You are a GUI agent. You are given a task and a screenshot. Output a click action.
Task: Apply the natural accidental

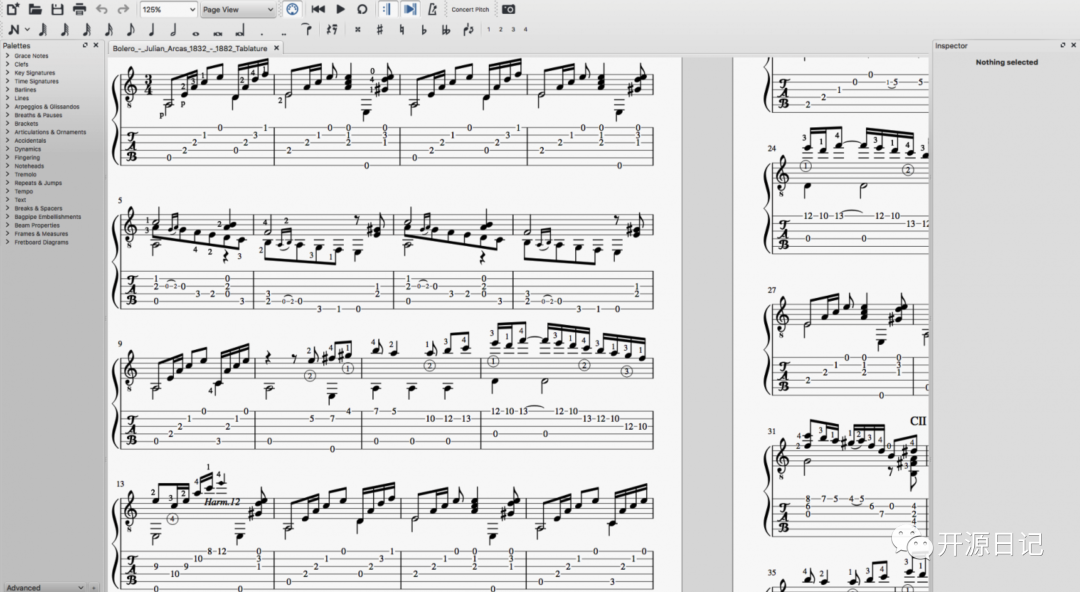[x=402, y=30]
